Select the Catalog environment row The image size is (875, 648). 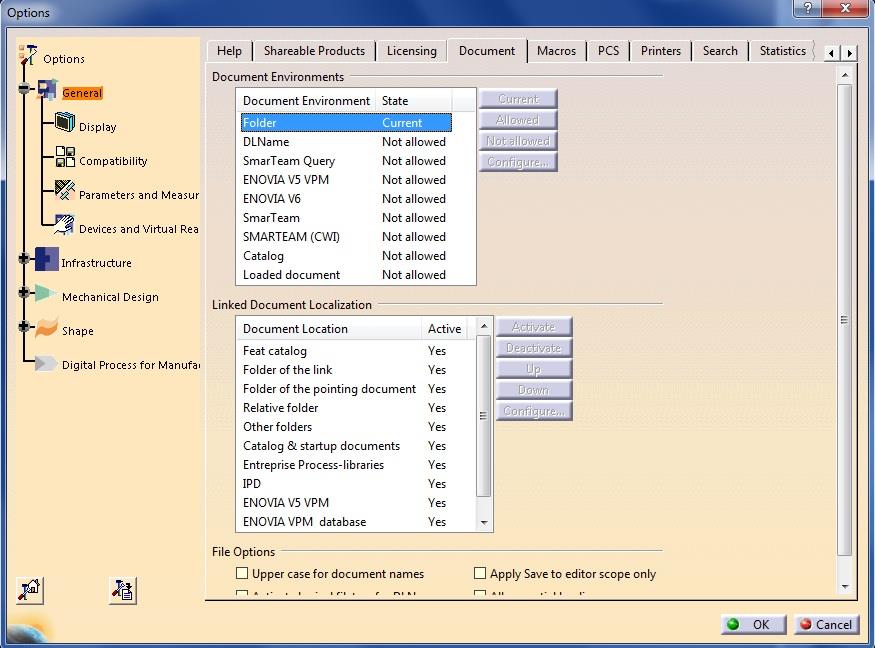pyautogui.click(x=346, y=256)
